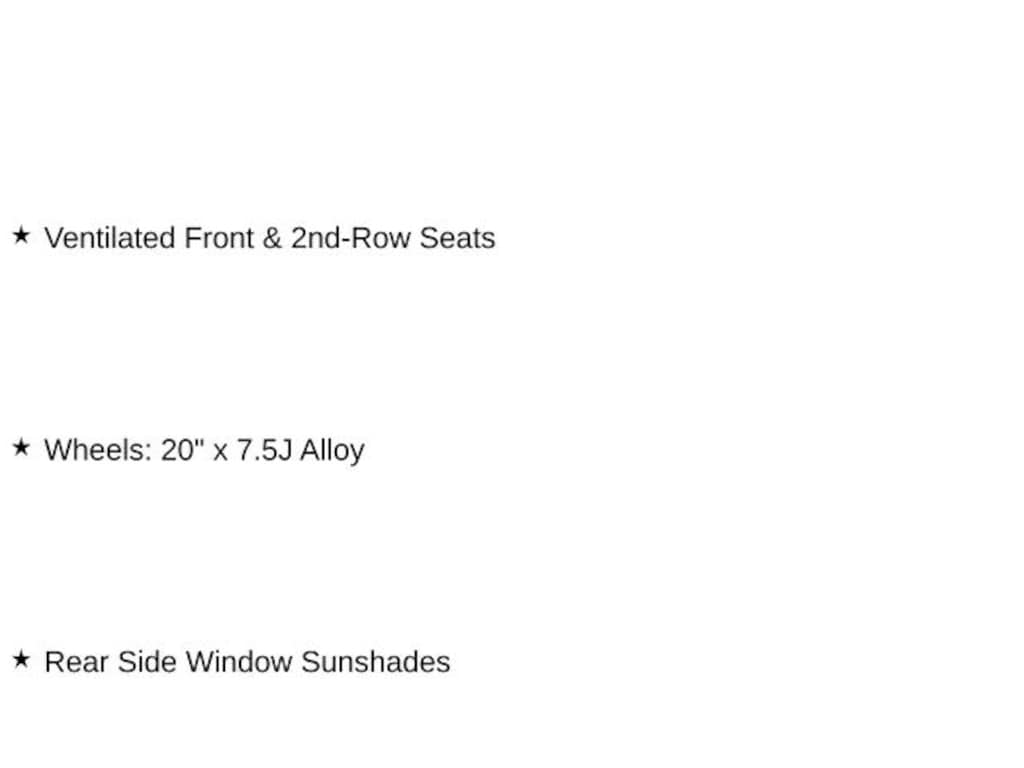Click the word "Rear" in the sunshades line
This screenshot has width=1024, height=768.
76,662
